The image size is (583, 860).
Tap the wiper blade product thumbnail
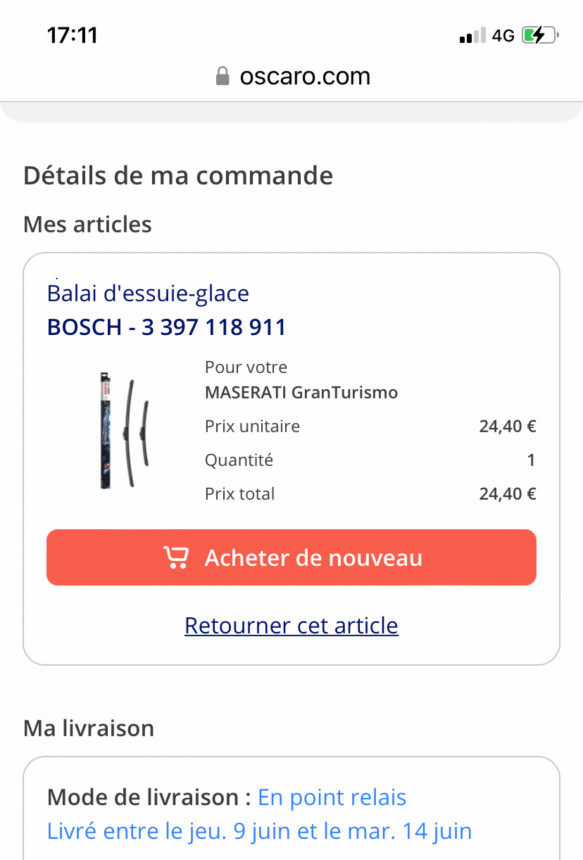pos(124,431)
